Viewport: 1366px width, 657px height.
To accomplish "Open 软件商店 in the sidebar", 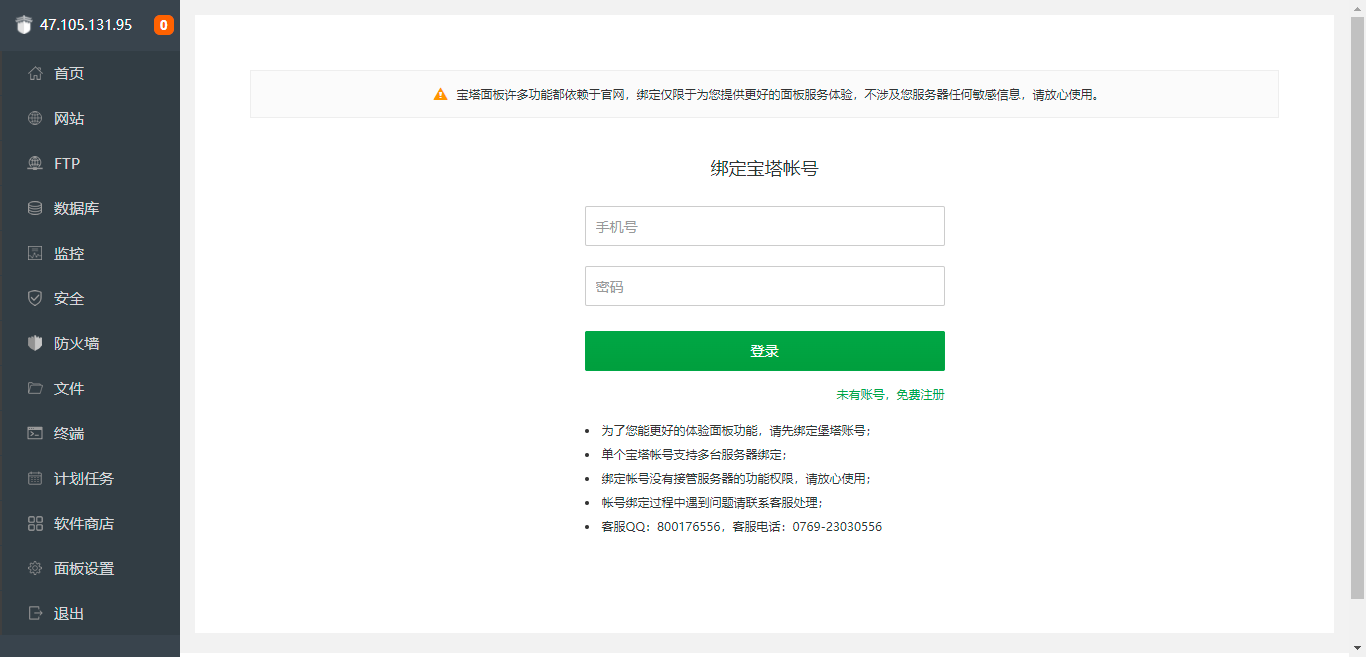I will pos(90,523).
